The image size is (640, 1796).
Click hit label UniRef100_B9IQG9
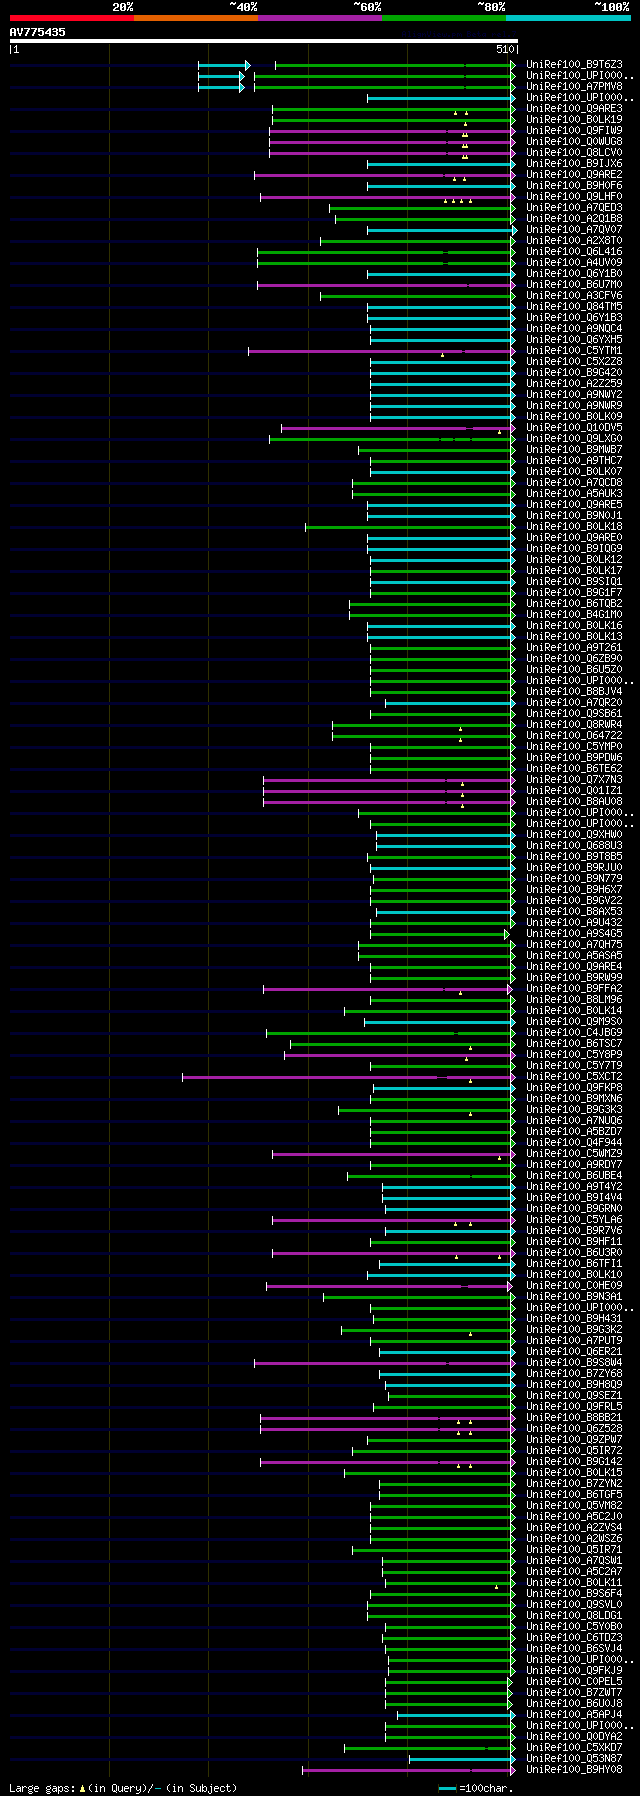[x=574, y=549]
